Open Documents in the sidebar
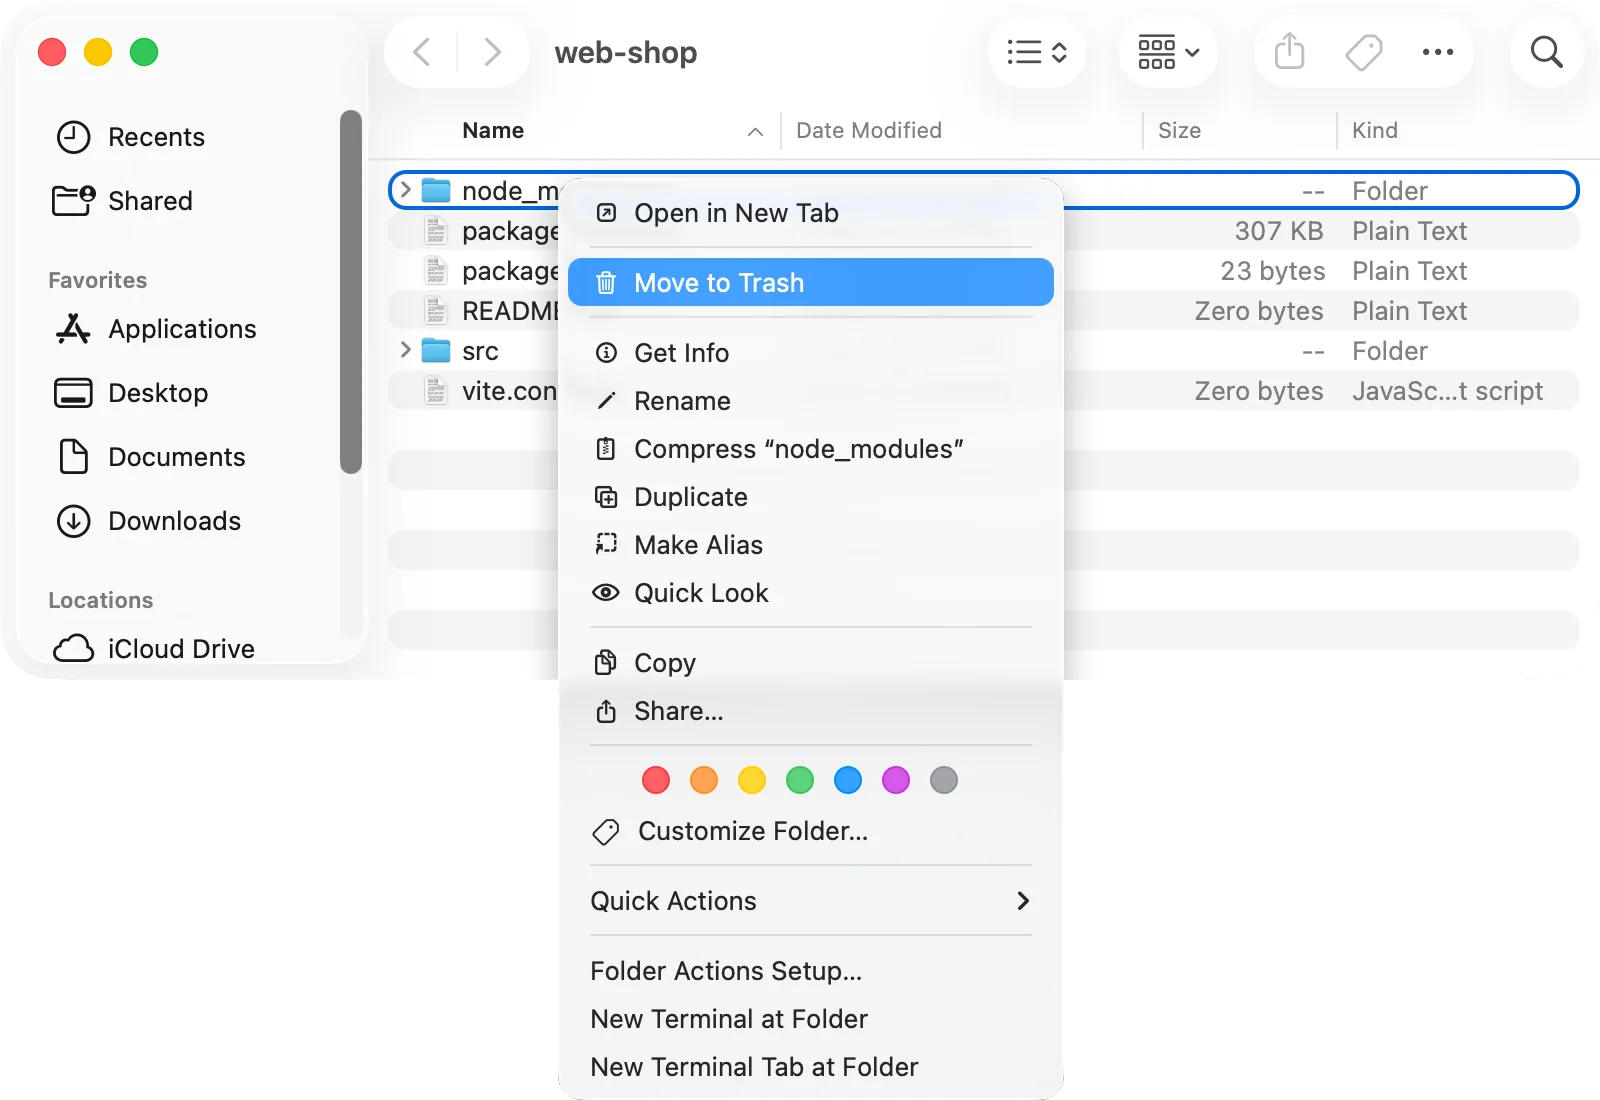The image size is (1600, 1100). pyautogui.click(x=150, y=457)
